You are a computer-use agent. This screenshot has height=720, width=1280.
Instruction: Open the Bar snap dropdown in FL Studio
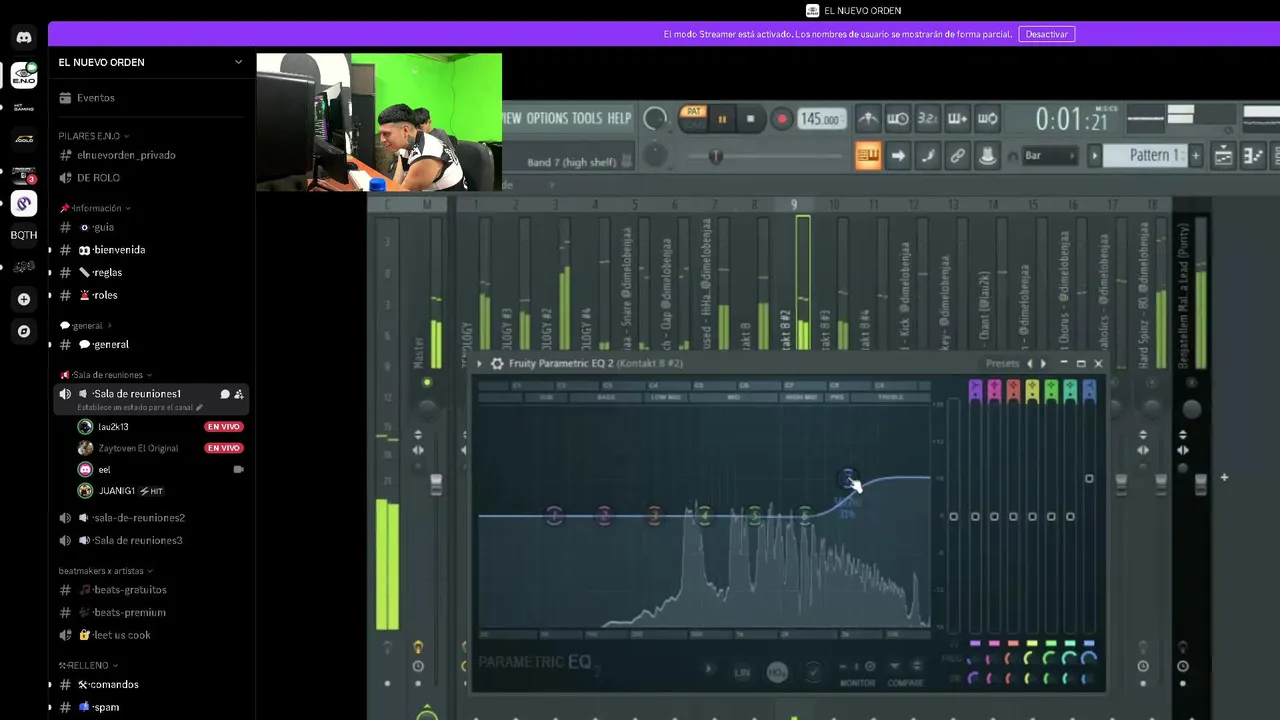pyautogui.click(x=1050, y=156)
